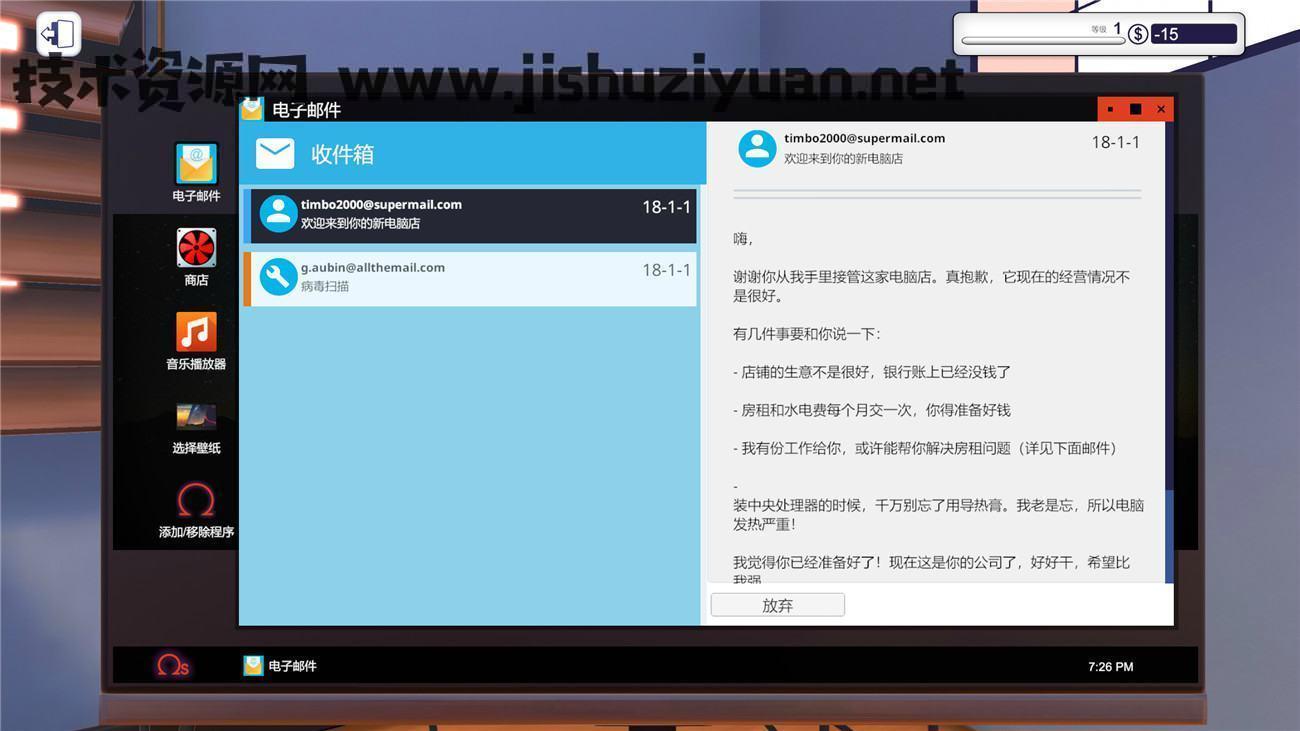Screen dimensions: 1300x731
Task: Click the wrench icon on g.aubin email
Action: click(x=278, y=277)
